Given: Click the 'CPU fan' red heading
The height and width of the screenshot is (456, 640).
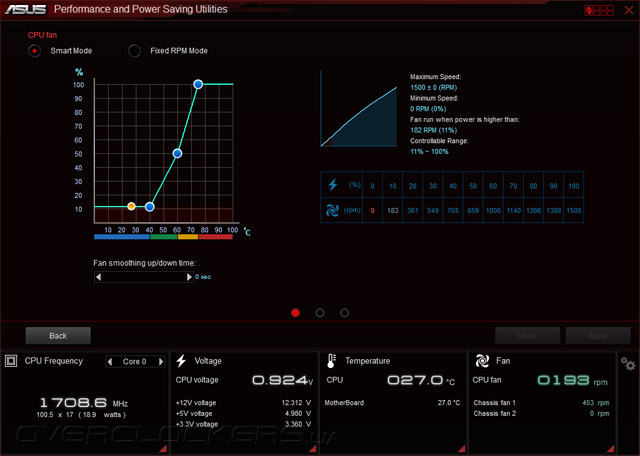Looking at the screenshot, I should (x=42, y=35).
